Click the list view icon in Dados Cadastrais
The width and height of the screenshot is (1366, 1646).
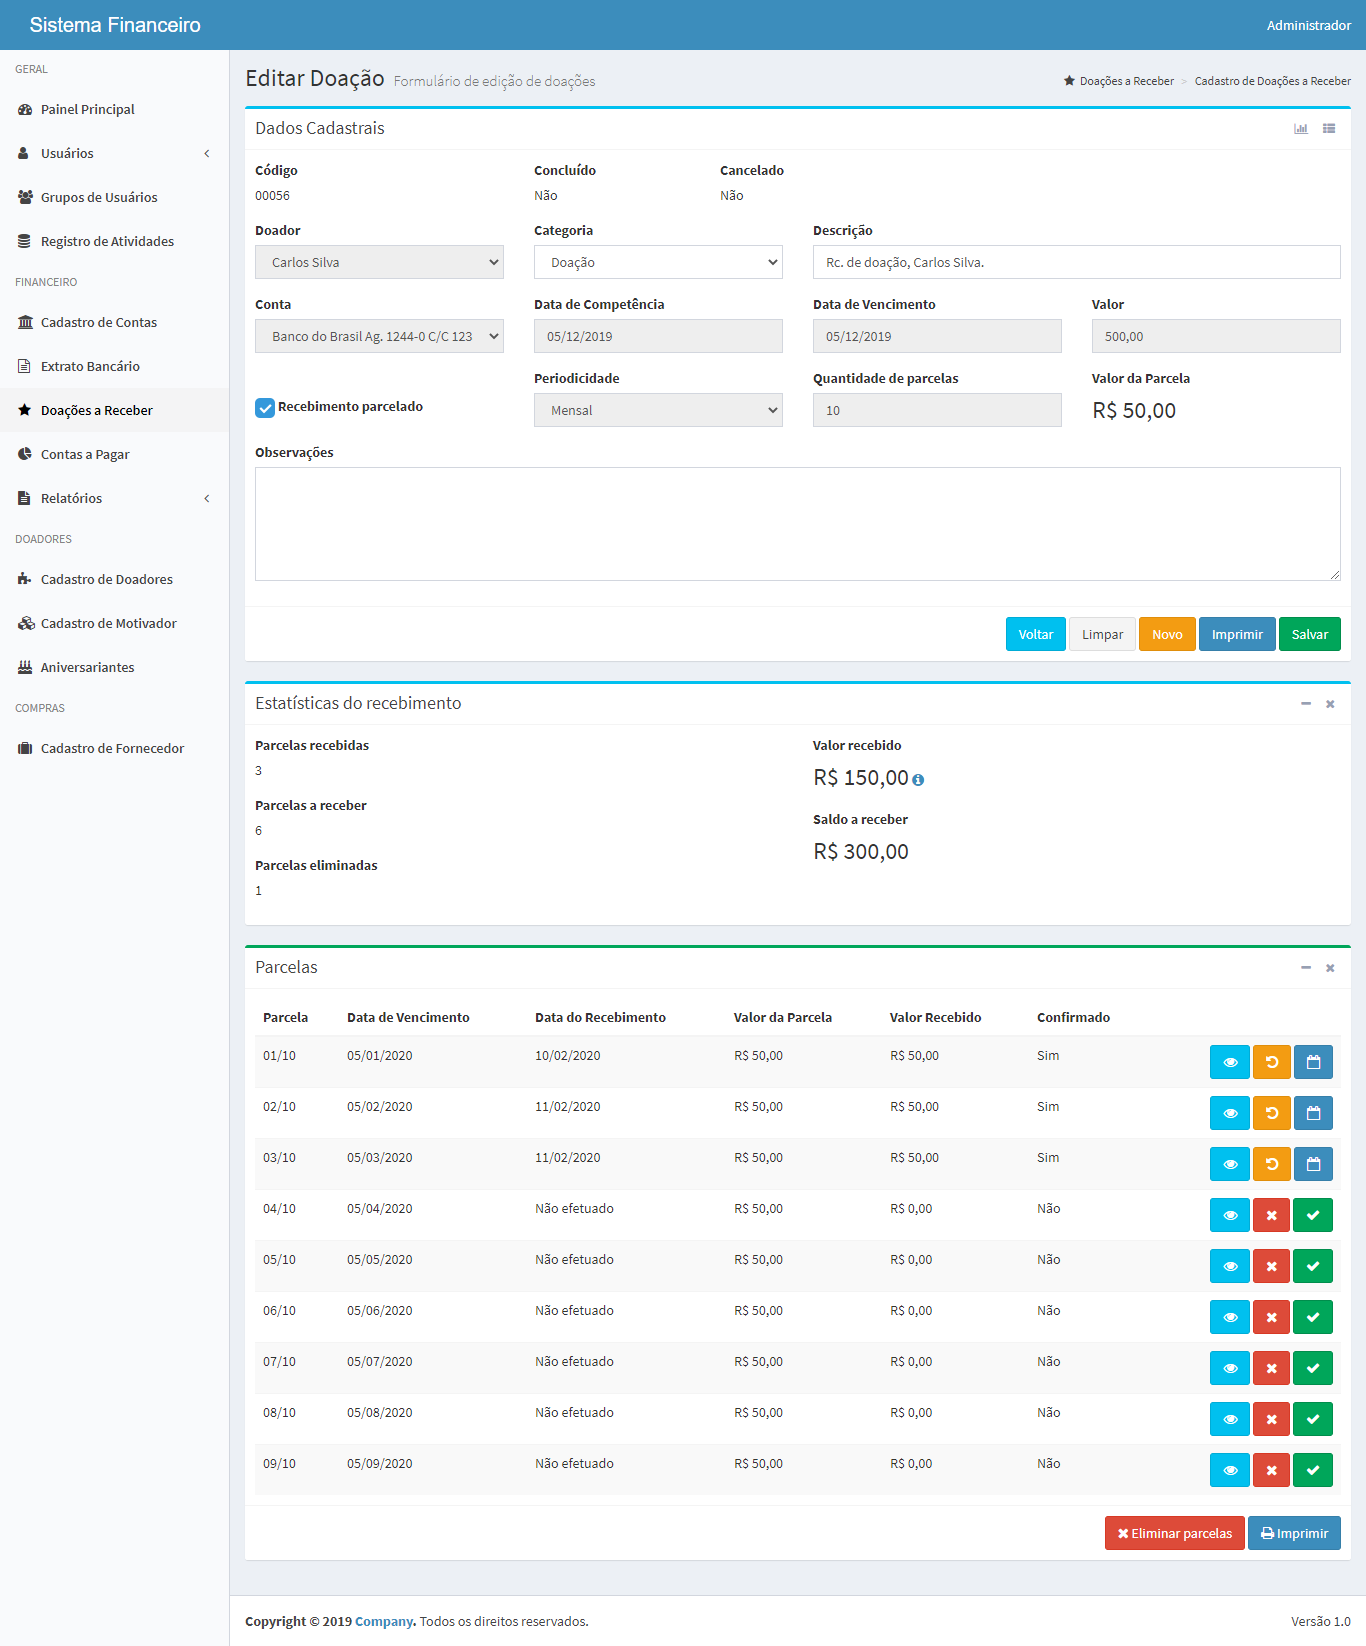(1329, 129)
